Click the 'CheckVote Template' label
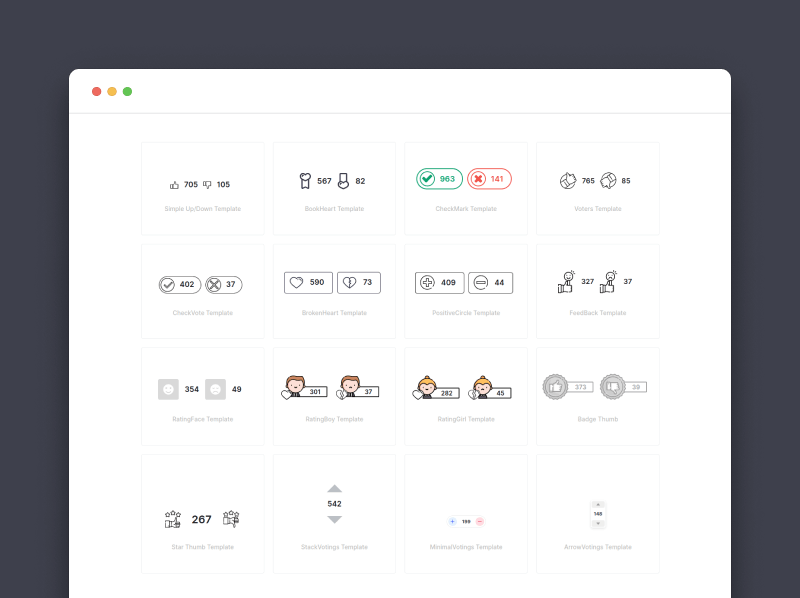This screenshot has width=800, height=598. [203, 313]
